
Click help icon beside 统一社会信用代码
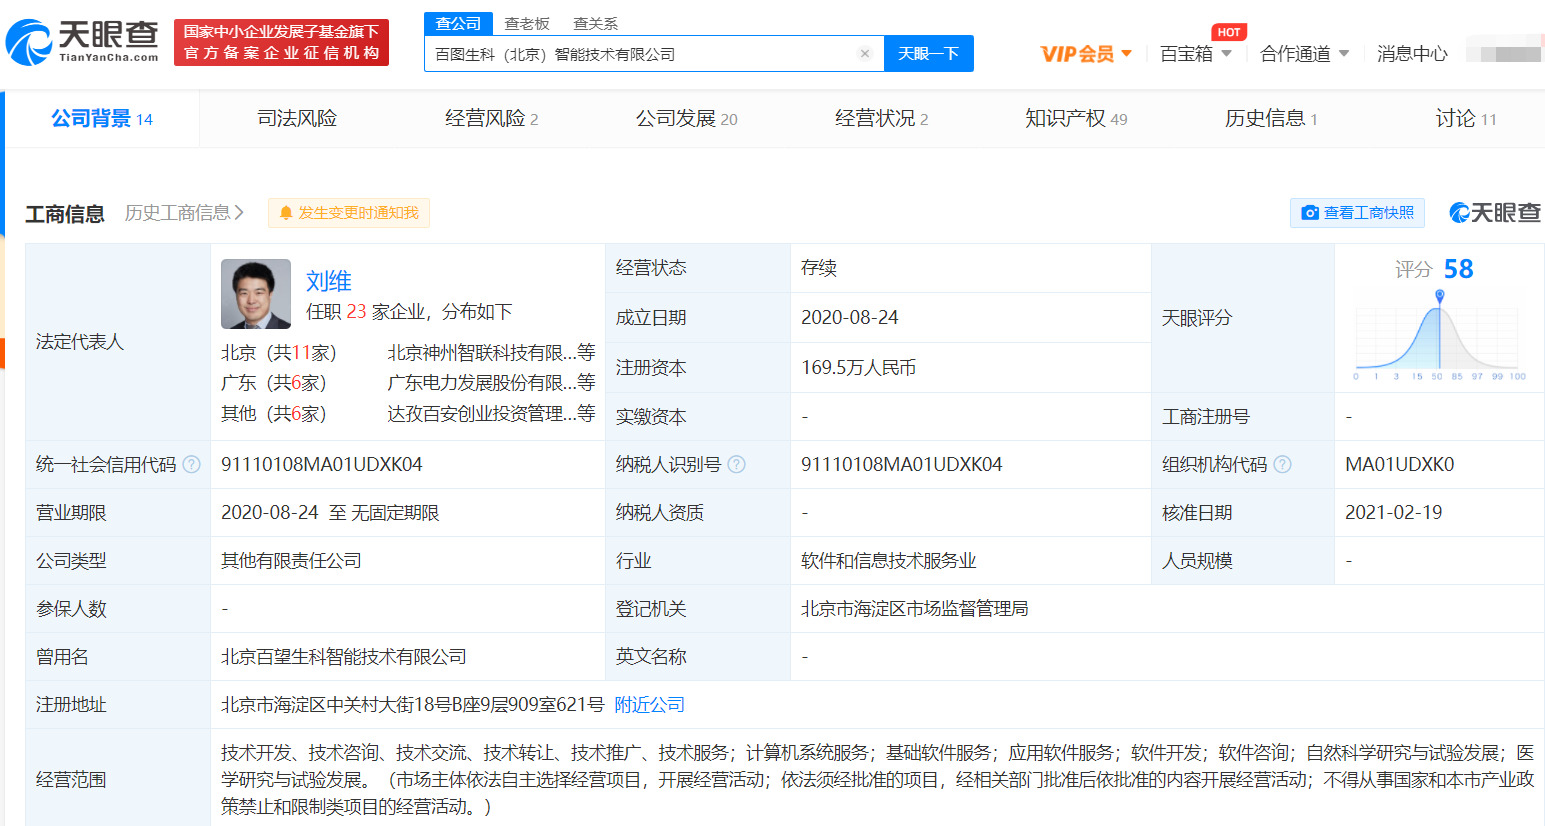(x=192, y=465)
